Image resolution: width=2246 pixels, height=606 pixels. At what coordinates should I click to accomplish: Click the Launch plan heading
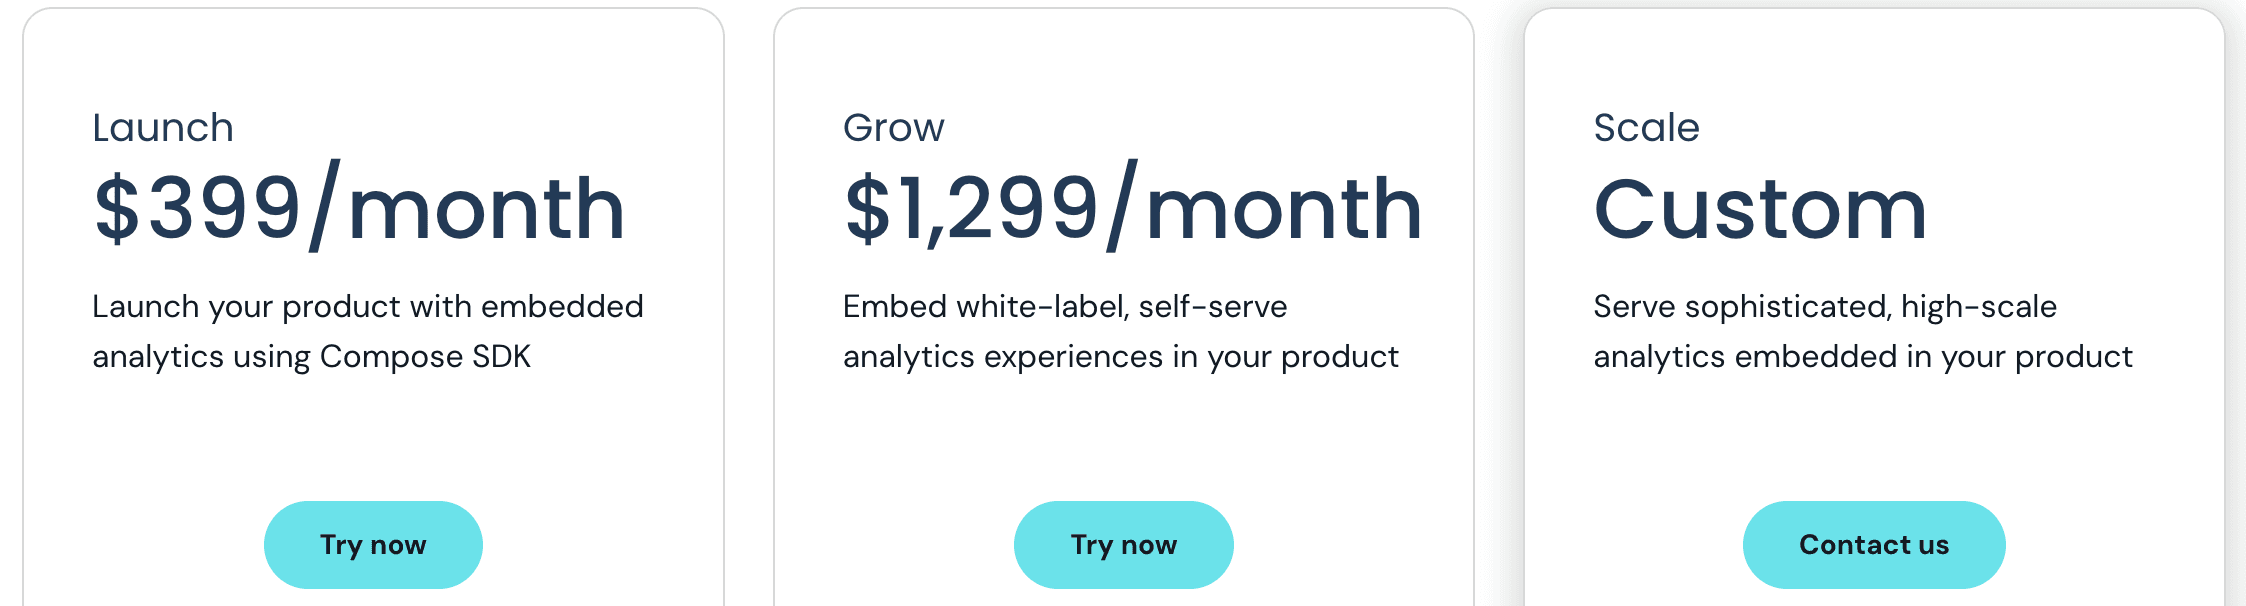[x=164, y=126]
